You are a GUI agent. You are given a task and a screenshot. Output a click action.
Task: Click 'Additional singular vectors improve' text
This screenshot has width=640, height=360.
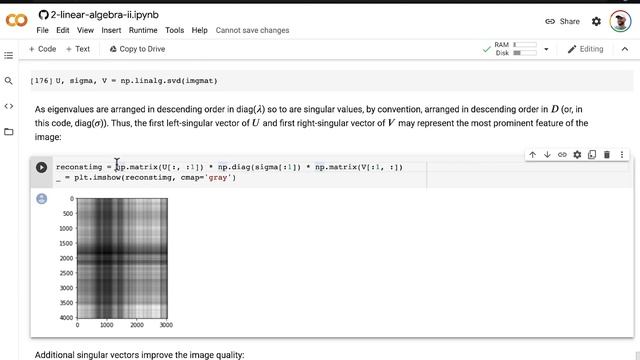coord(140,355)
